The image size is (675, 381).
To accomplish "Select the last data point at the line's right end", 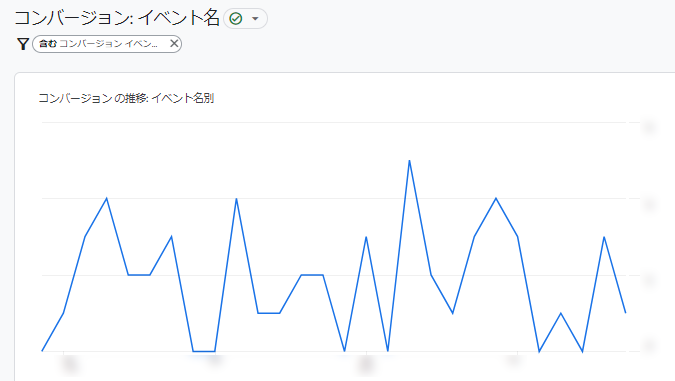I will click(625, 313).
